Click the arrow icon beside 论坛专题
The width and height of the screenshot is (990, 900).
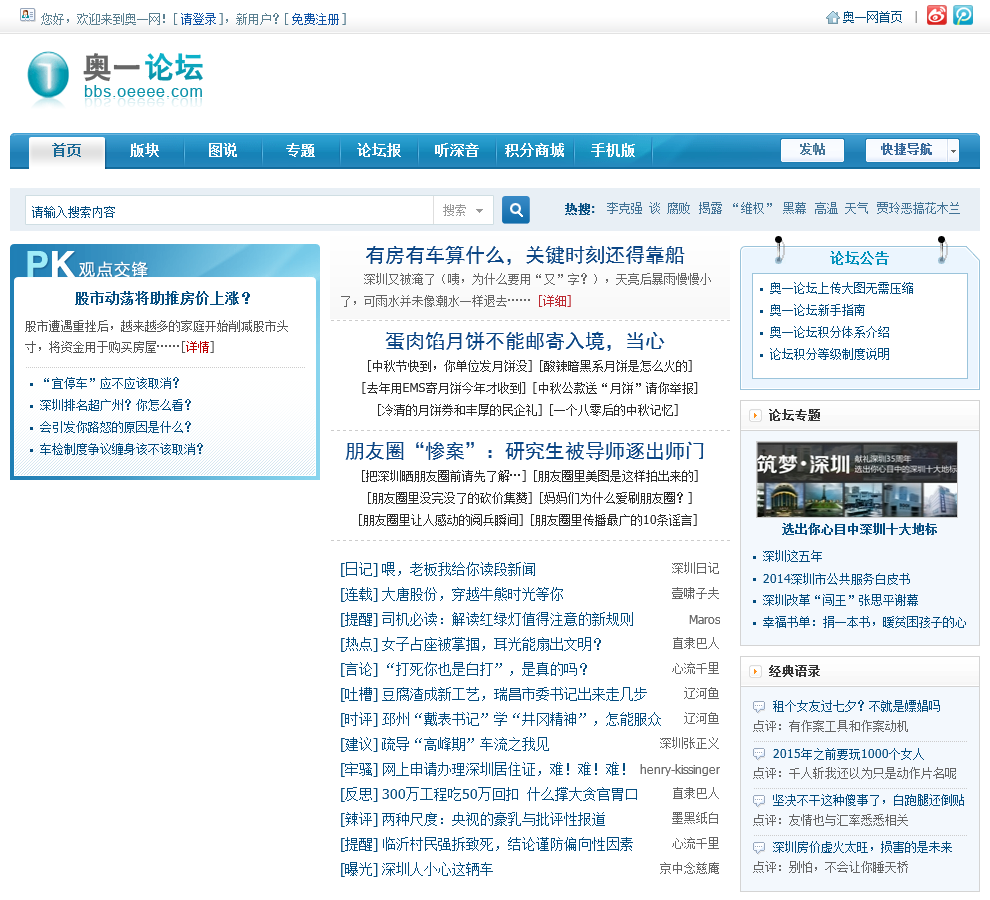[755, 416]
